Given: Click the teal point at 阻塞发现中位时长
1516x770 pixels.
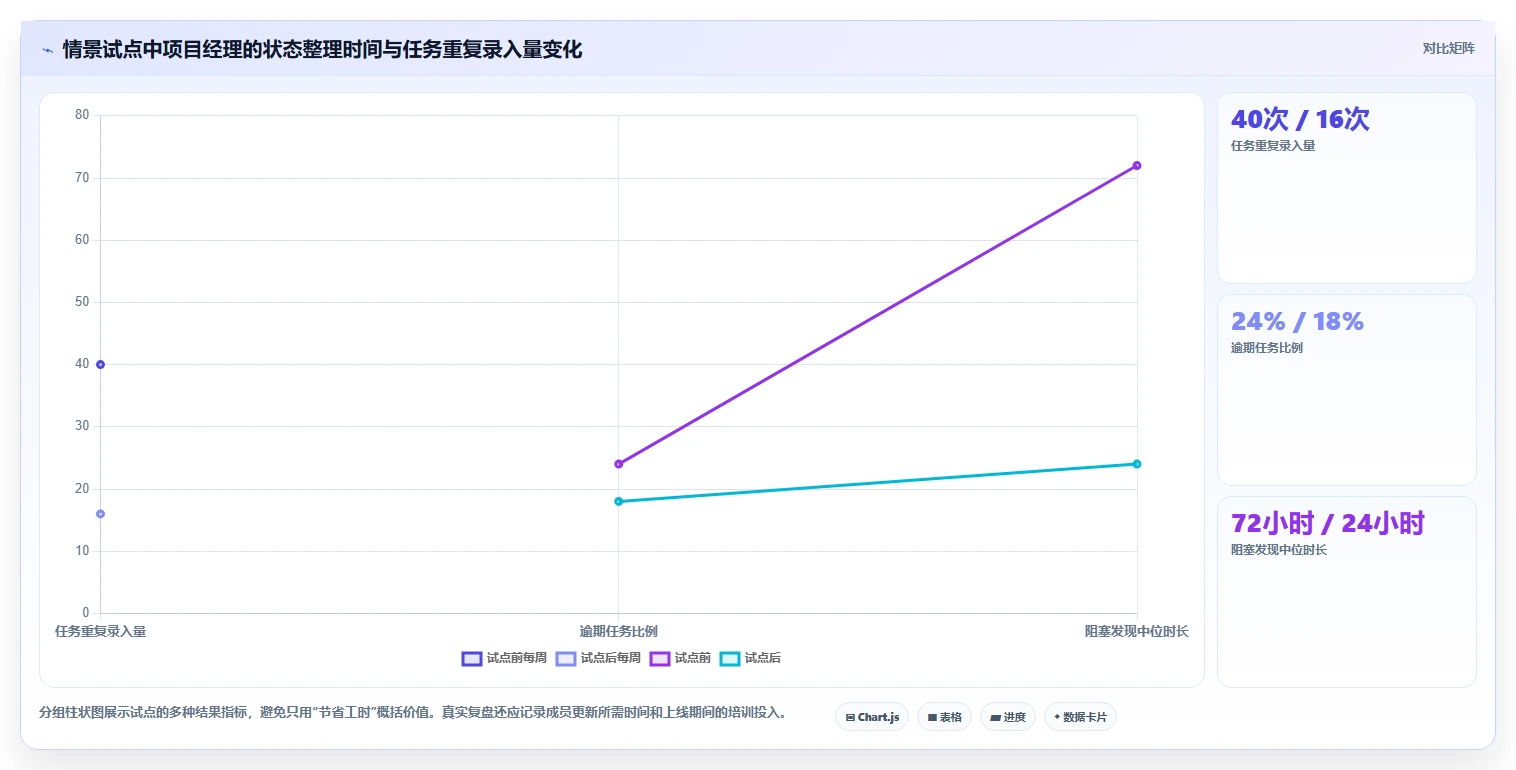Looking at the screenshot, I should click(1137, 464).
